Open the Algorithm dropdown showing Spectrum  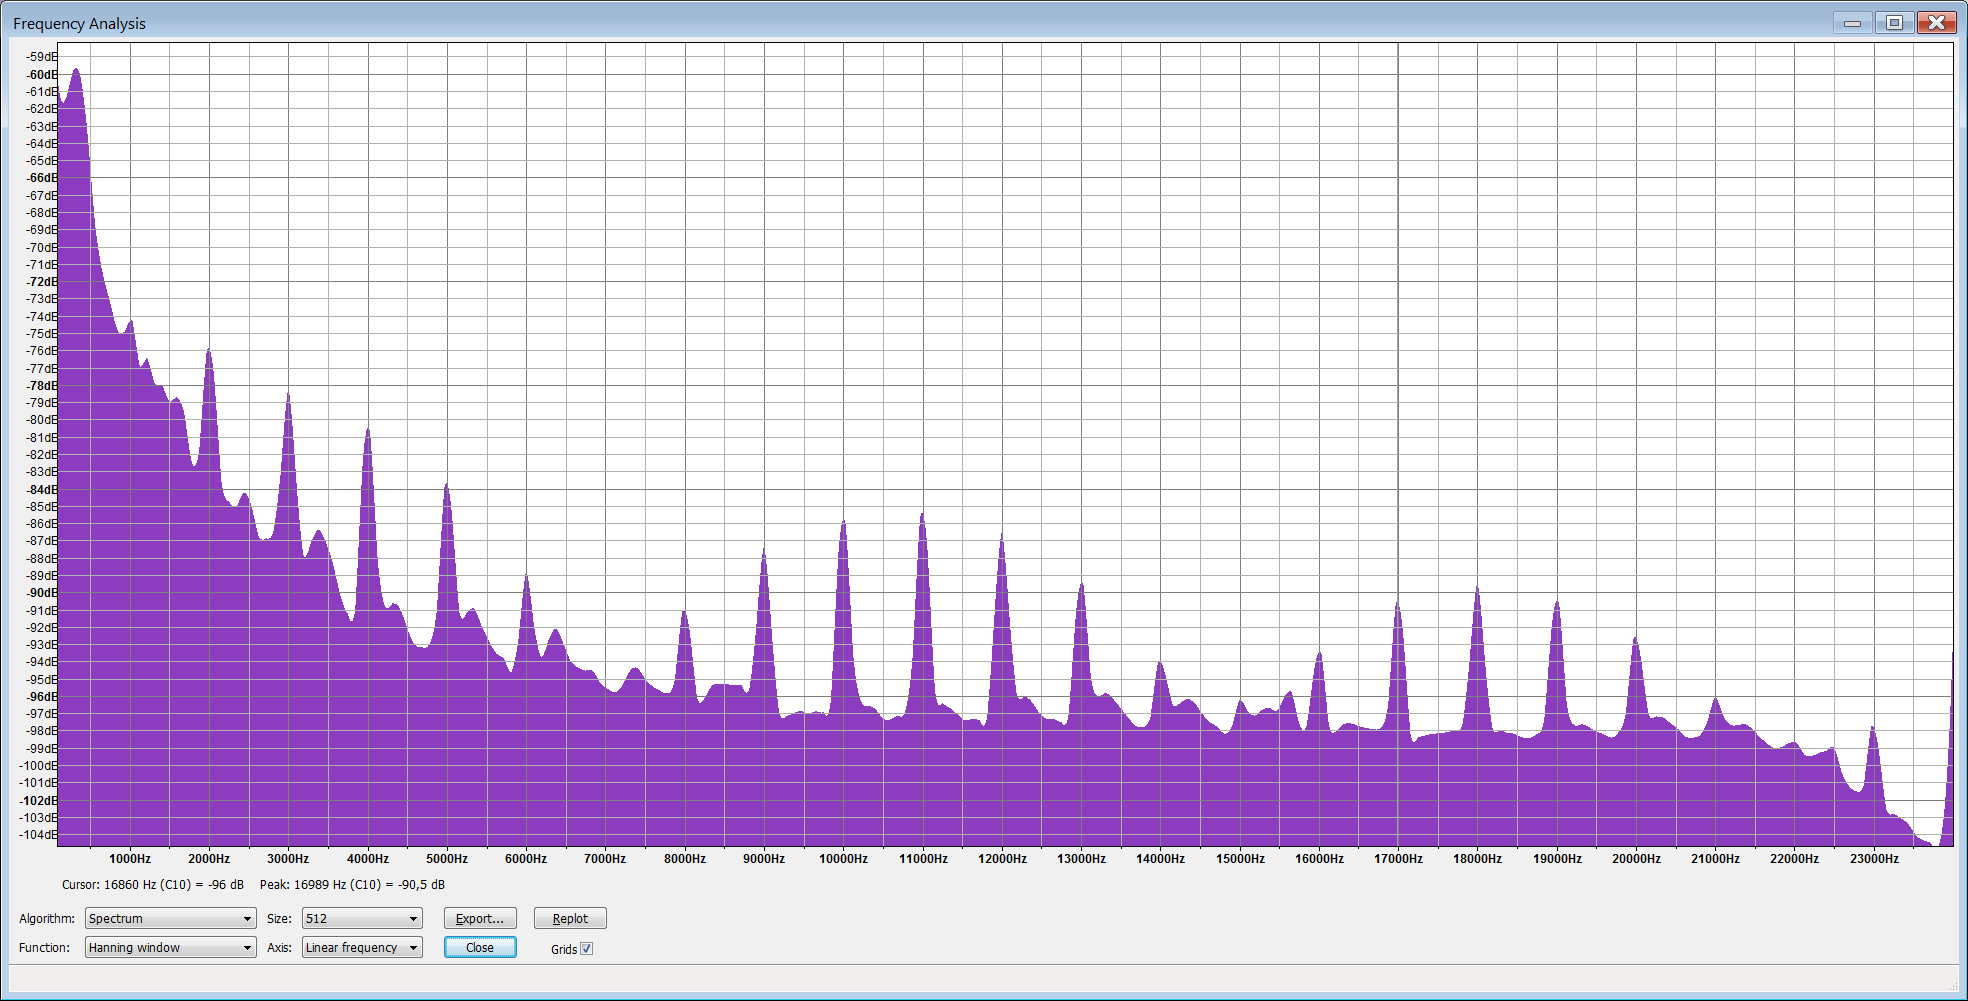tap(170, 918)
